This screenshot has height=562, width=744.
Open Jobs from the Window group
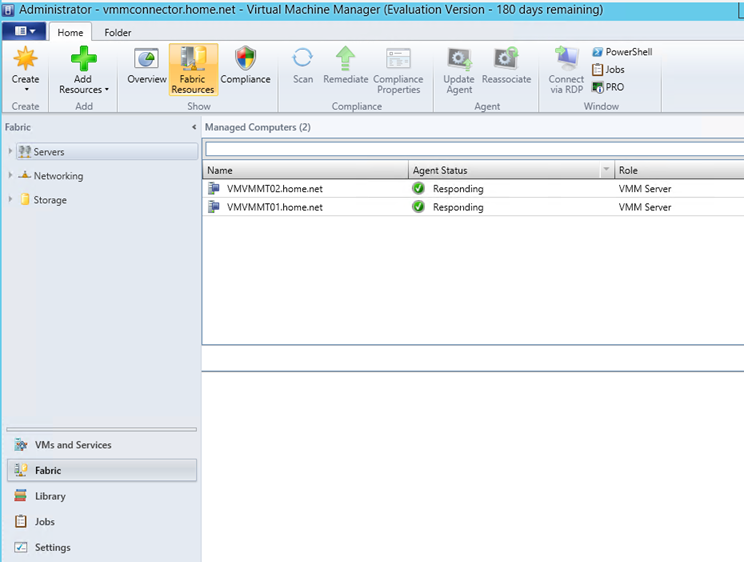(608, 69)
